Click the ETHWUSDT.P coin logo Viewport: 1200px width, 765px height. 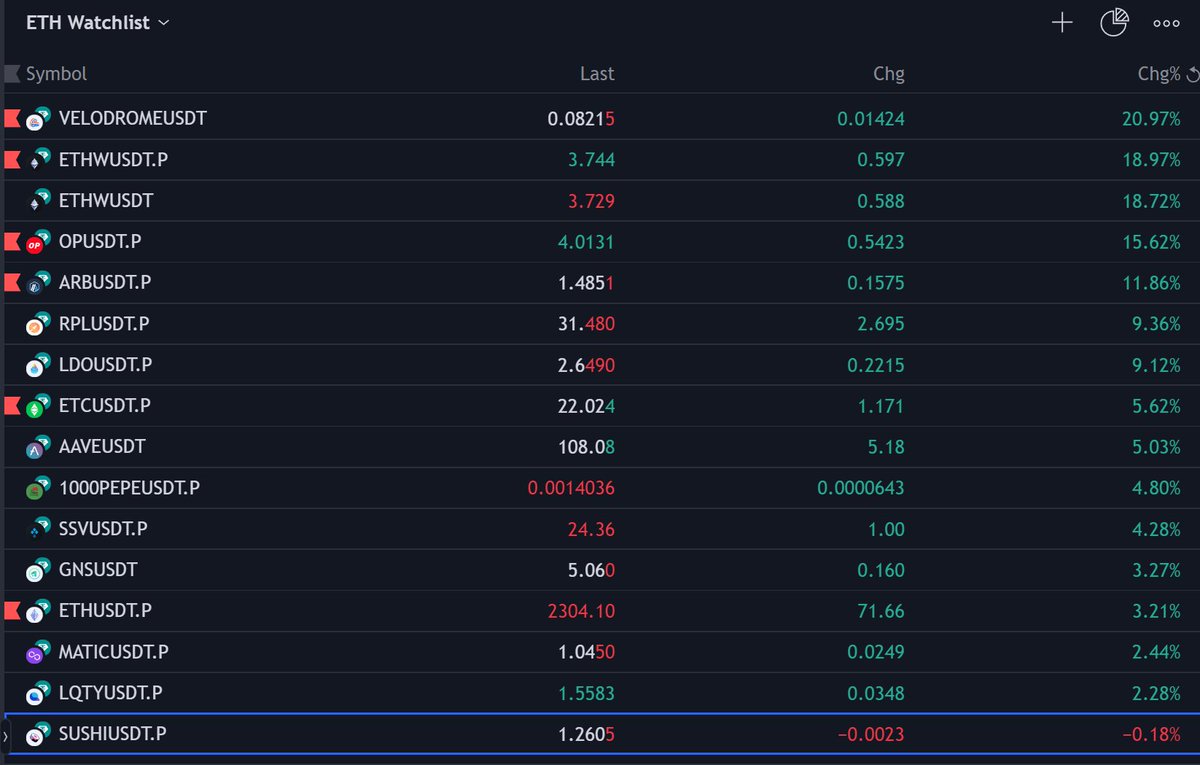pyautogui.click(x=38, y=160)
